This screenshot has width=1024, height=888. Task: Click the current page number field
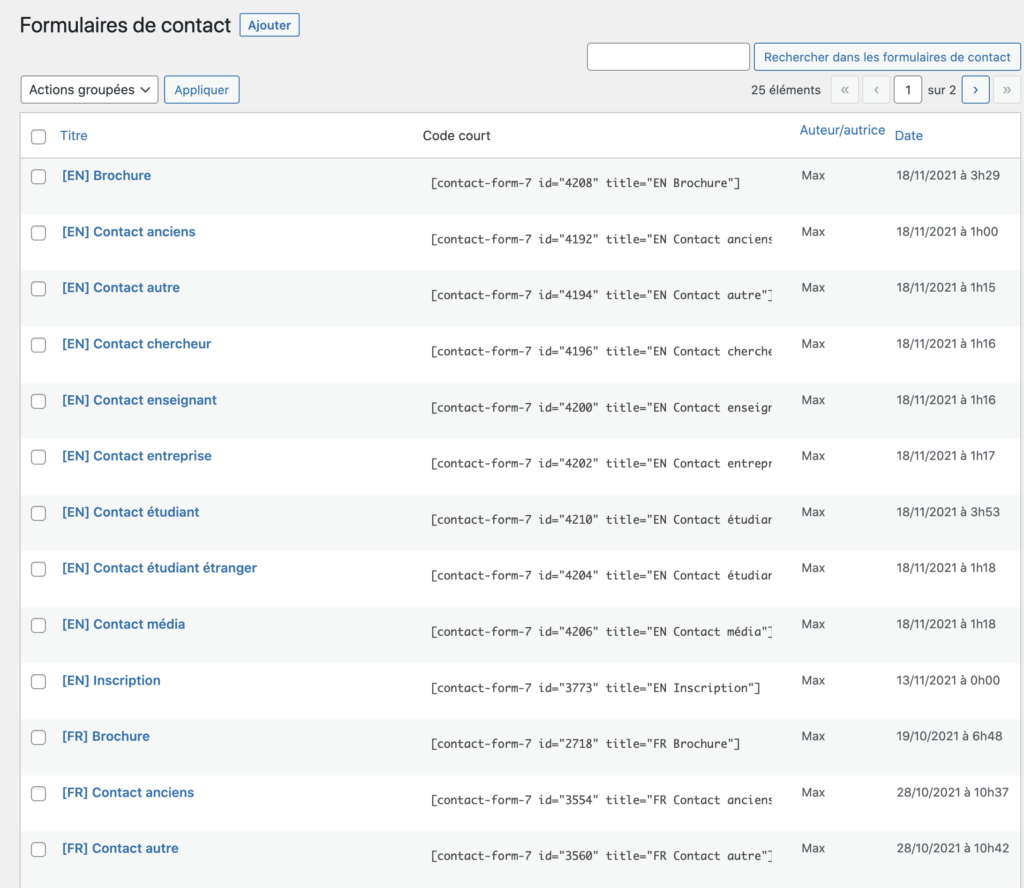point(907,90)
